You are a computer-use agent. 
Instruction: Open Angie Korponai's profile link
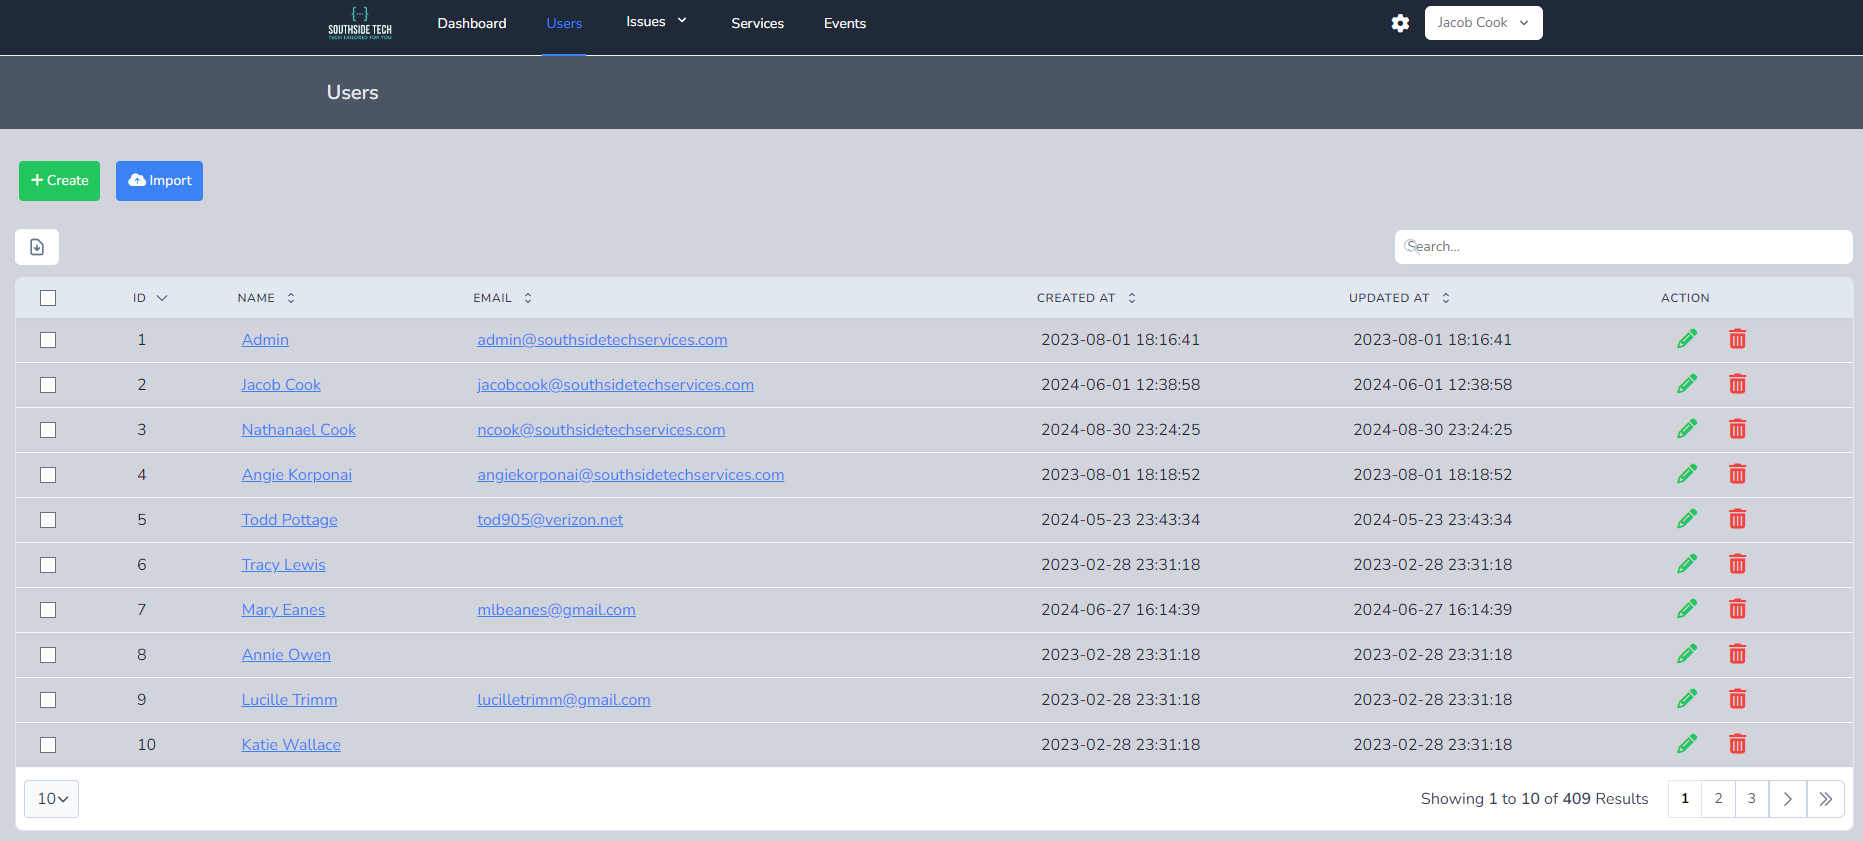pyautogui.click(x=296, y=475)
